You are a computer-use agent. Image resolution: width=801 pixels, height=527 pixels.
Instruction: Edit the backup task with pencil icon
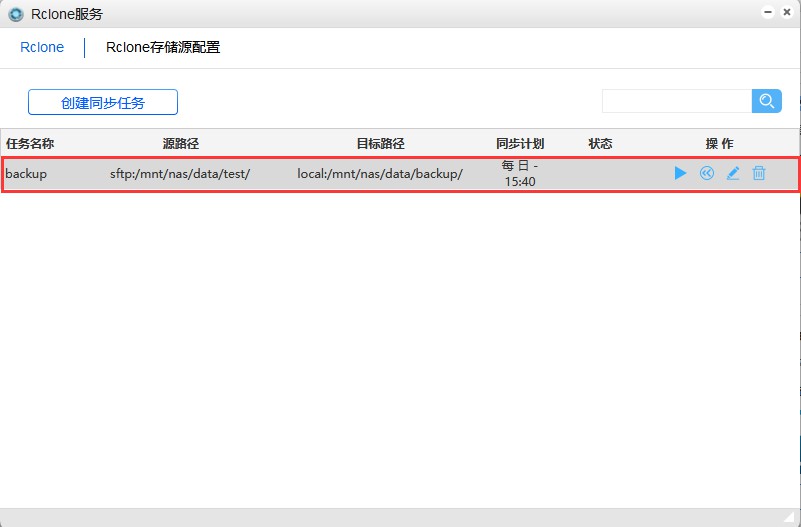click(733, 174)
